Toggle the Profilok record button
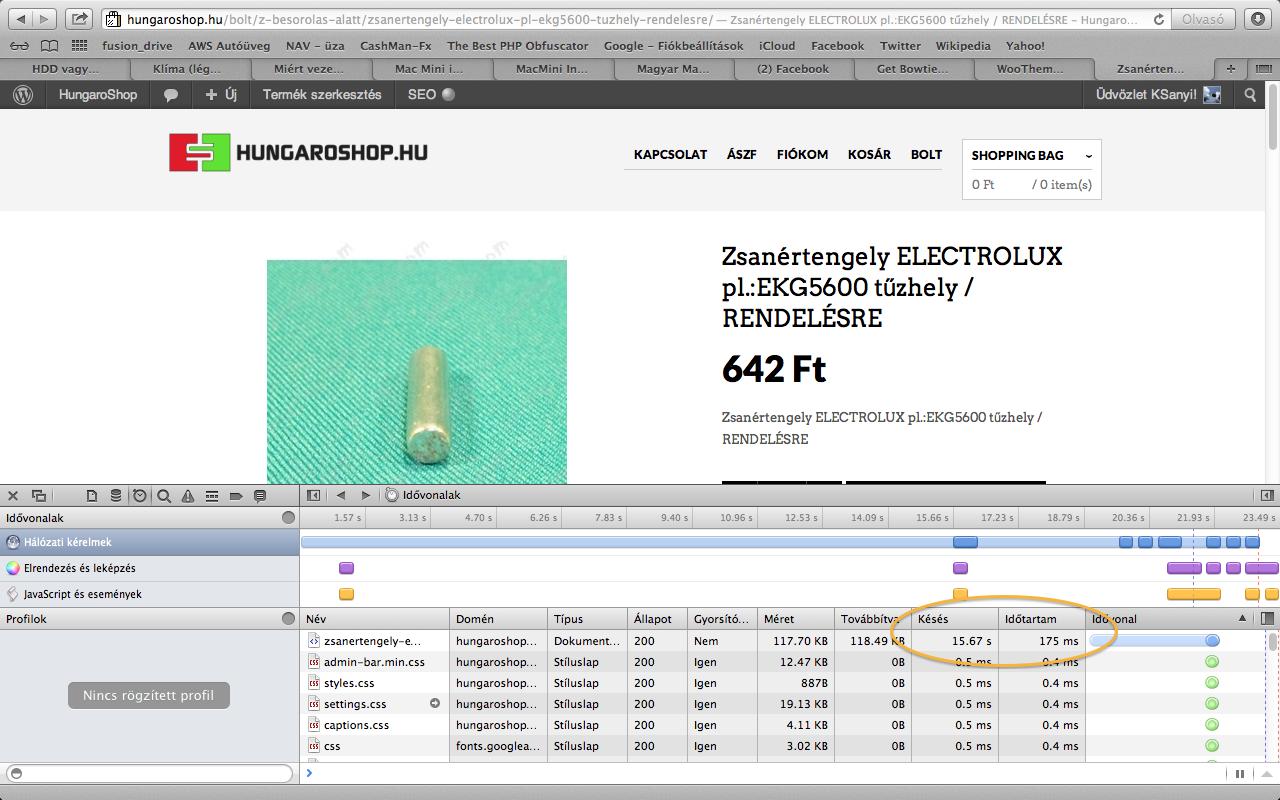The width and height of the screenshot is (1280, 800). [289, 618]
